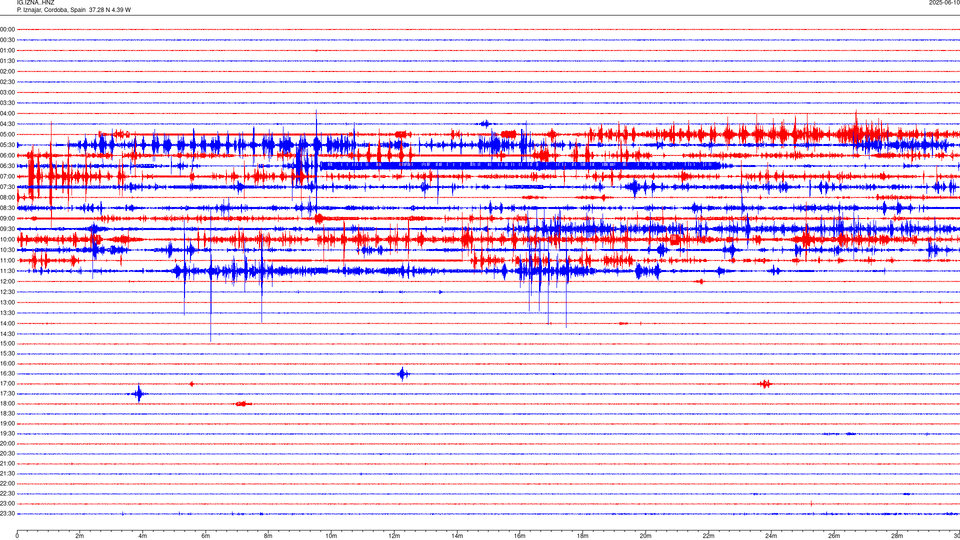
Task: Click the 20m minute axis label
Action: point(645,536)
